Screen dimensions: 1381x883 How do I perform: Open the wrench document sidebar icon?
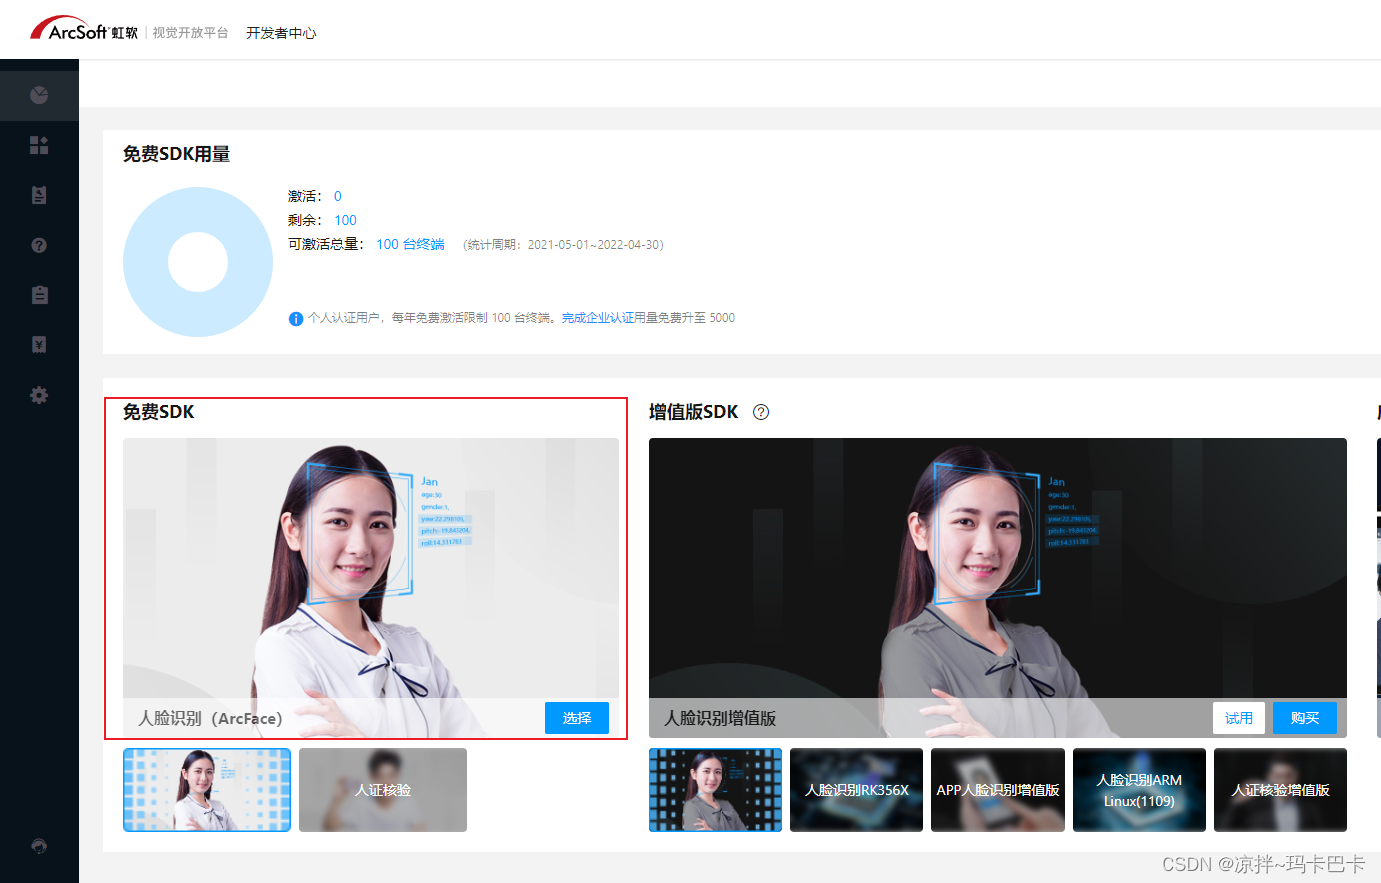39,195
